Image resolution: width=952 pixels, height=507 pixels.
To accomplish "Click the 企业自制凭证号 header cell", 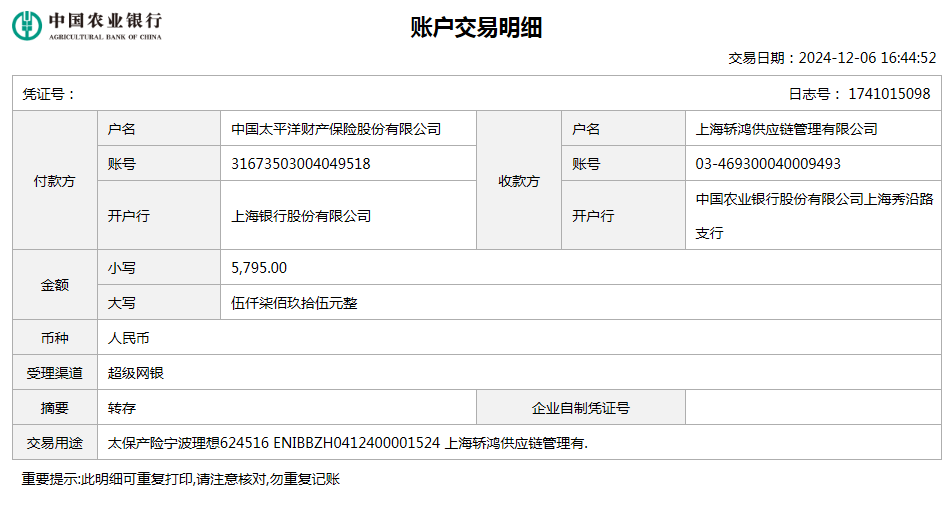I will (x=580, y=408).
